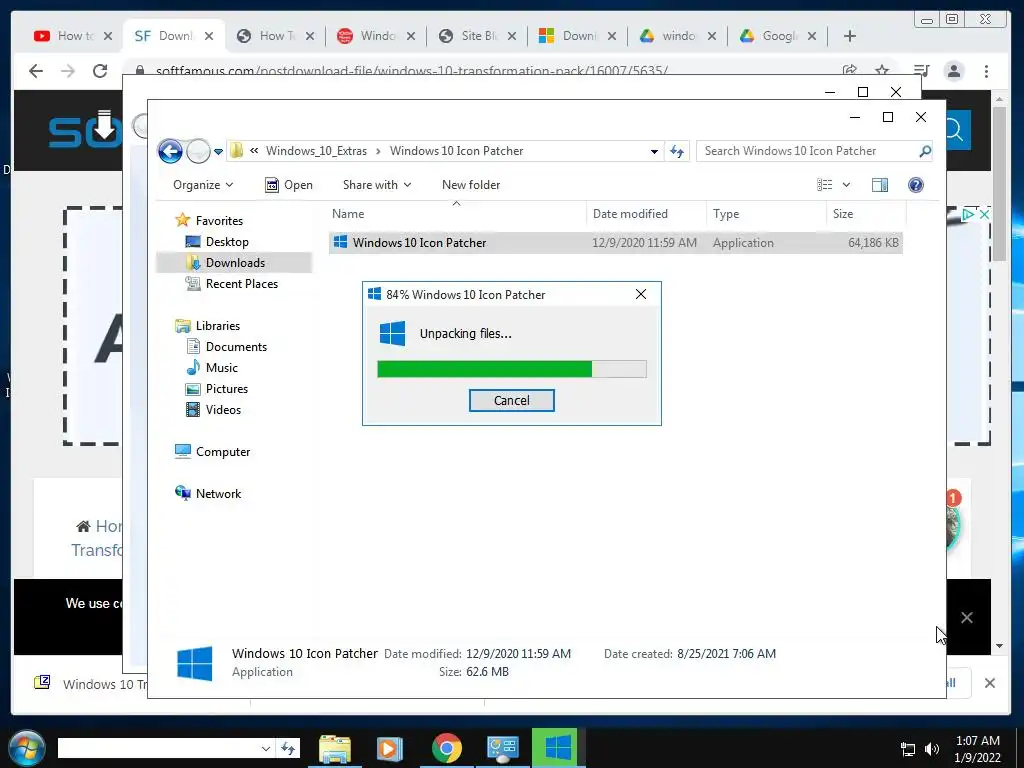1024x768 pixels.
Task: Open Downloads in the navigation pane
Action: 235,263
